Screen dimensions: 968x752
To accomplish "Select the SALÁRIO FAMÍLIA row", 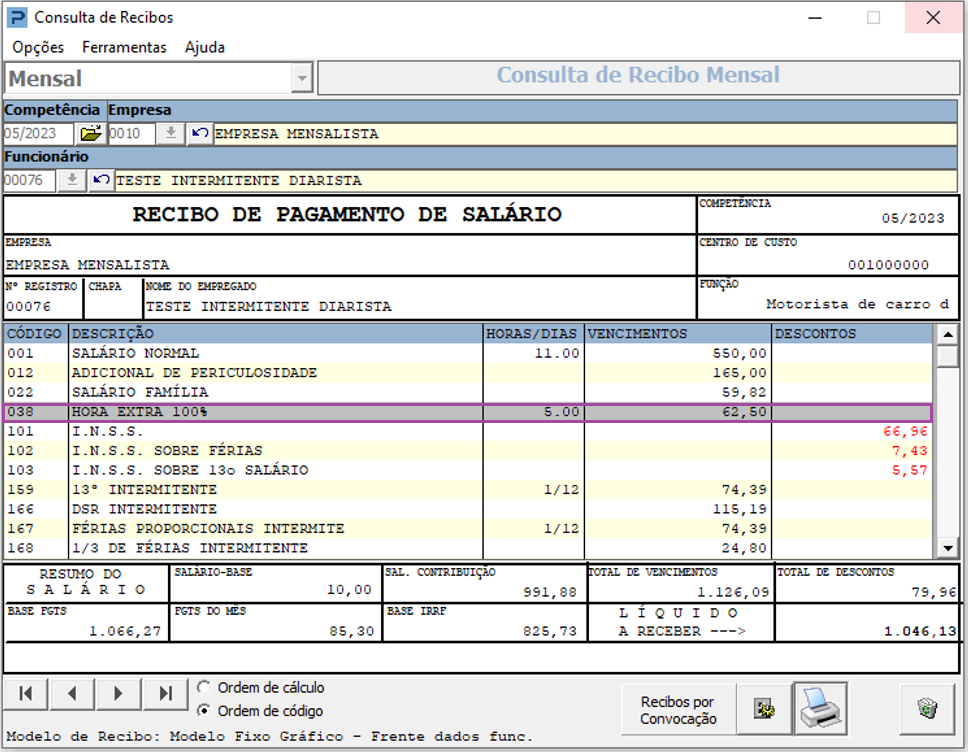I will (468, 392).
